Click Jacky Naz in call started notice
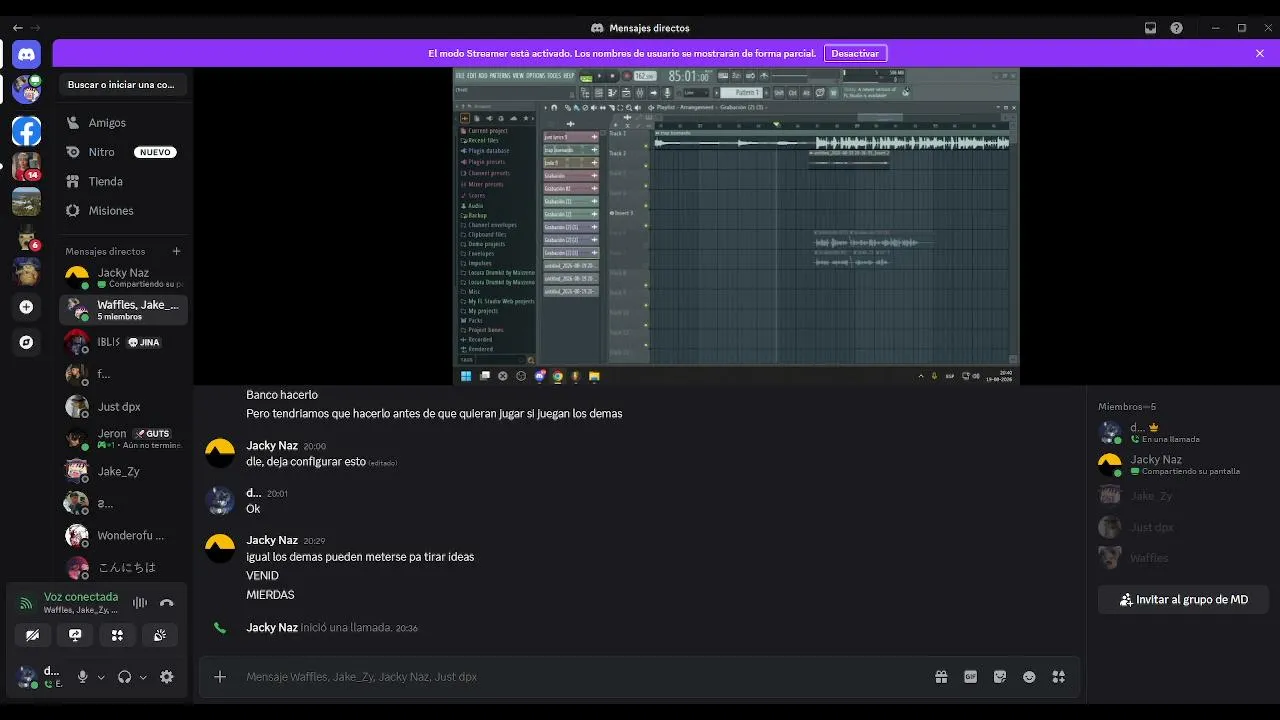 point(272,627)
